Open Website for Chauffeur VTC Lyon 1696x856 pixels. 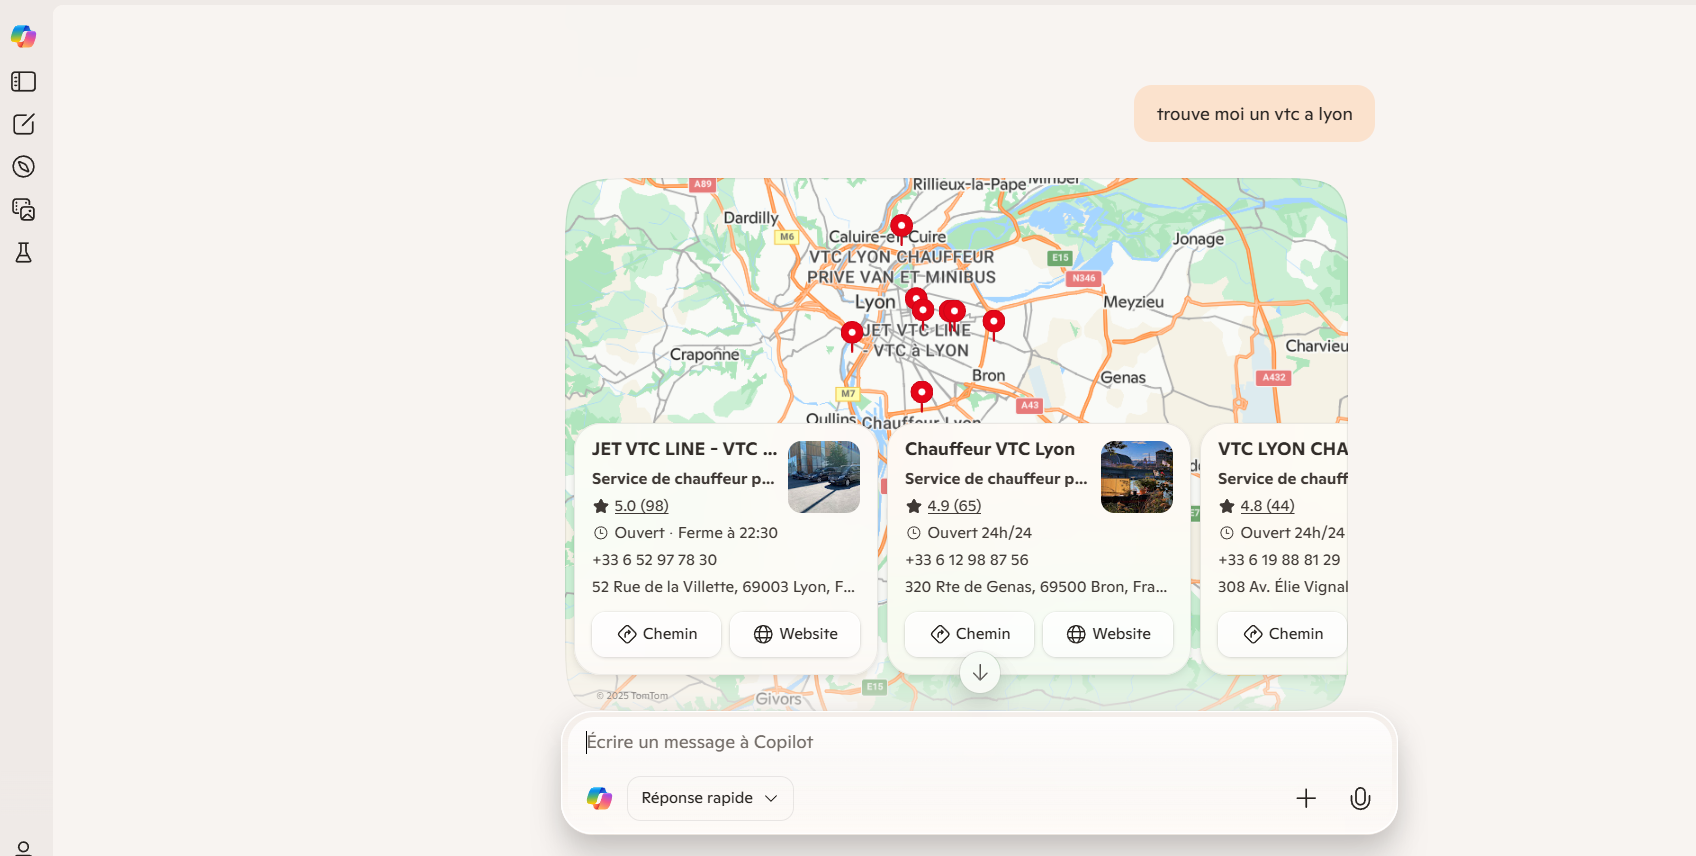pyautogui.click(x=1108, y=634)
